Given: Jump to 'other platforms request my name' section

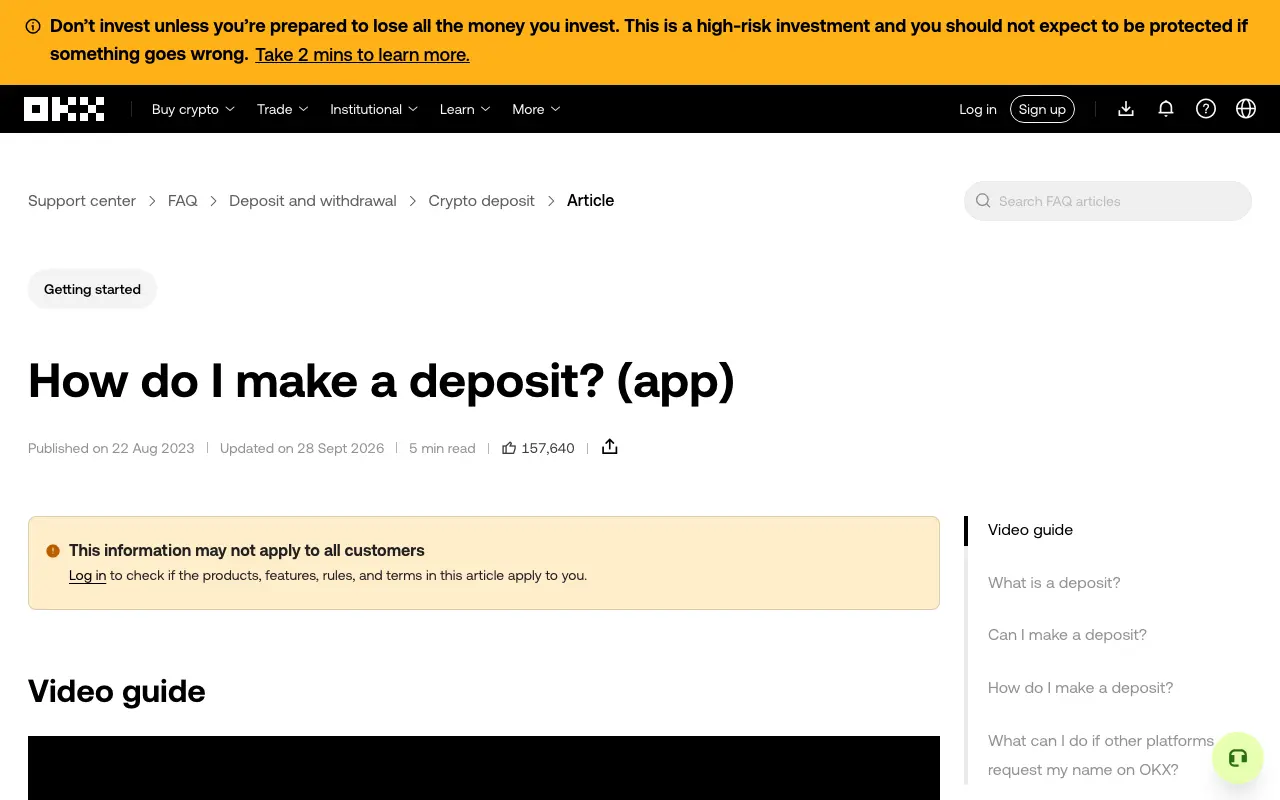Looking at the screenshot, I should click(x=1101, y=755).
